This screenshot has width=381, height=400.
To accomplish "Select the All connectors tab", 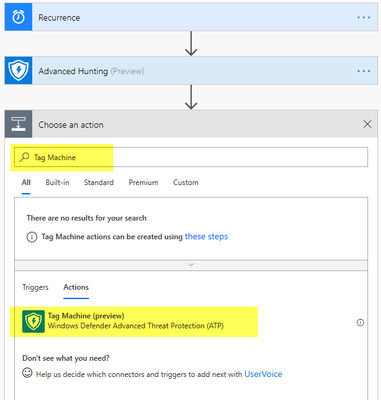I will 26,183.
